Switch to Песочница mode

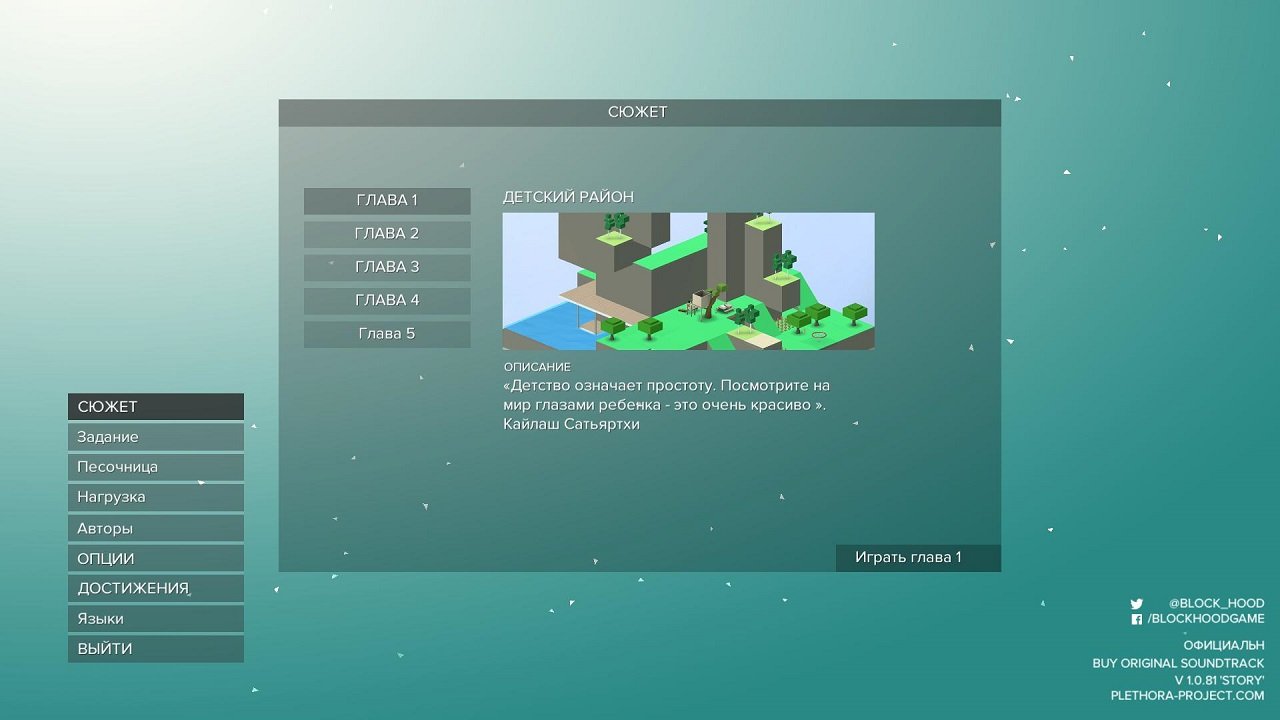[155, 466]
